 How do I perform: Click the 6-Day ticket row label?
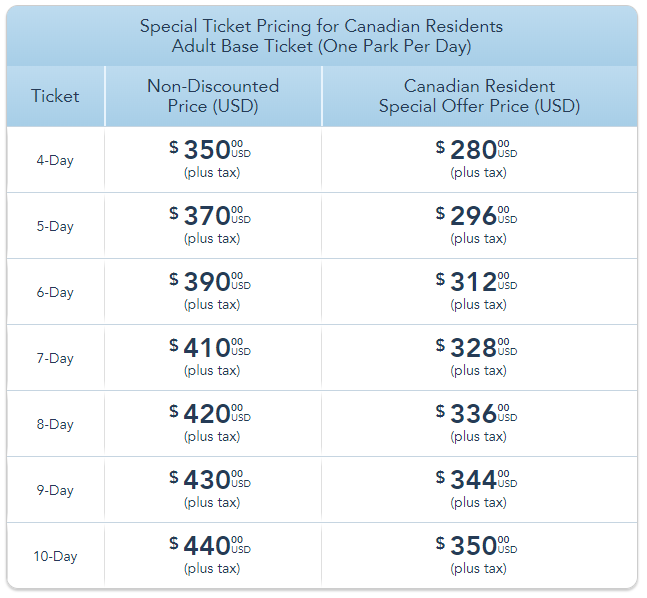55,292
